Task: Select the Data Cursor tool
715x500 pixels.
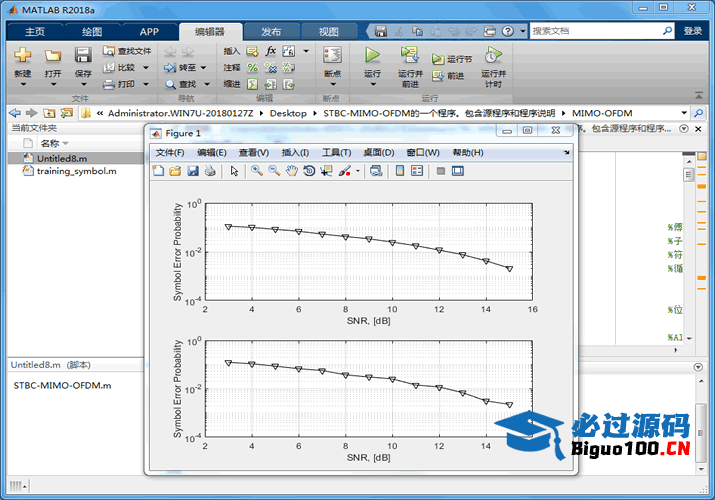Action: [326, 171]
